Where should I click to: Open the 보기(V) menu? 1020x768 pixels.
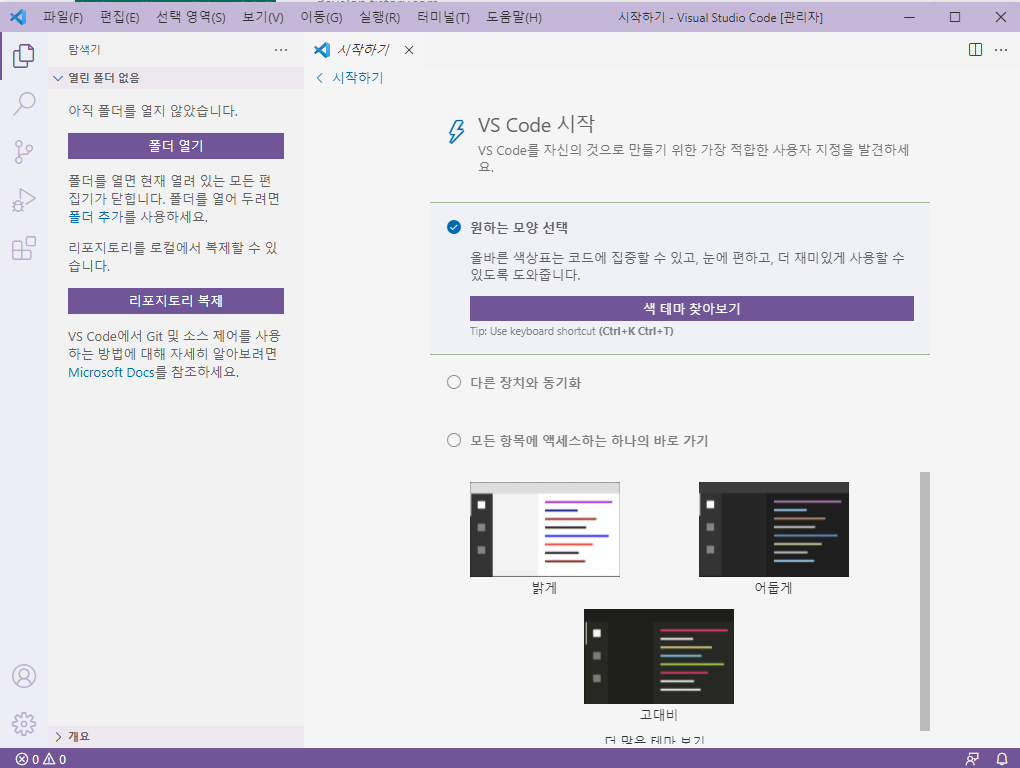(263, 17)
